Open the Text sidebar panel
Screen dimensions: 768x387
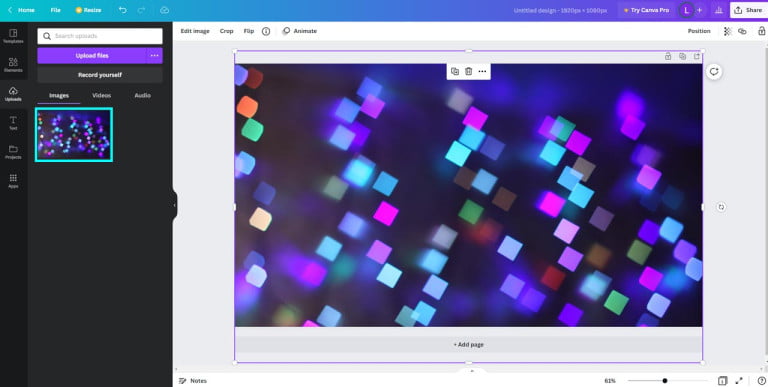[x=13, y=123]
